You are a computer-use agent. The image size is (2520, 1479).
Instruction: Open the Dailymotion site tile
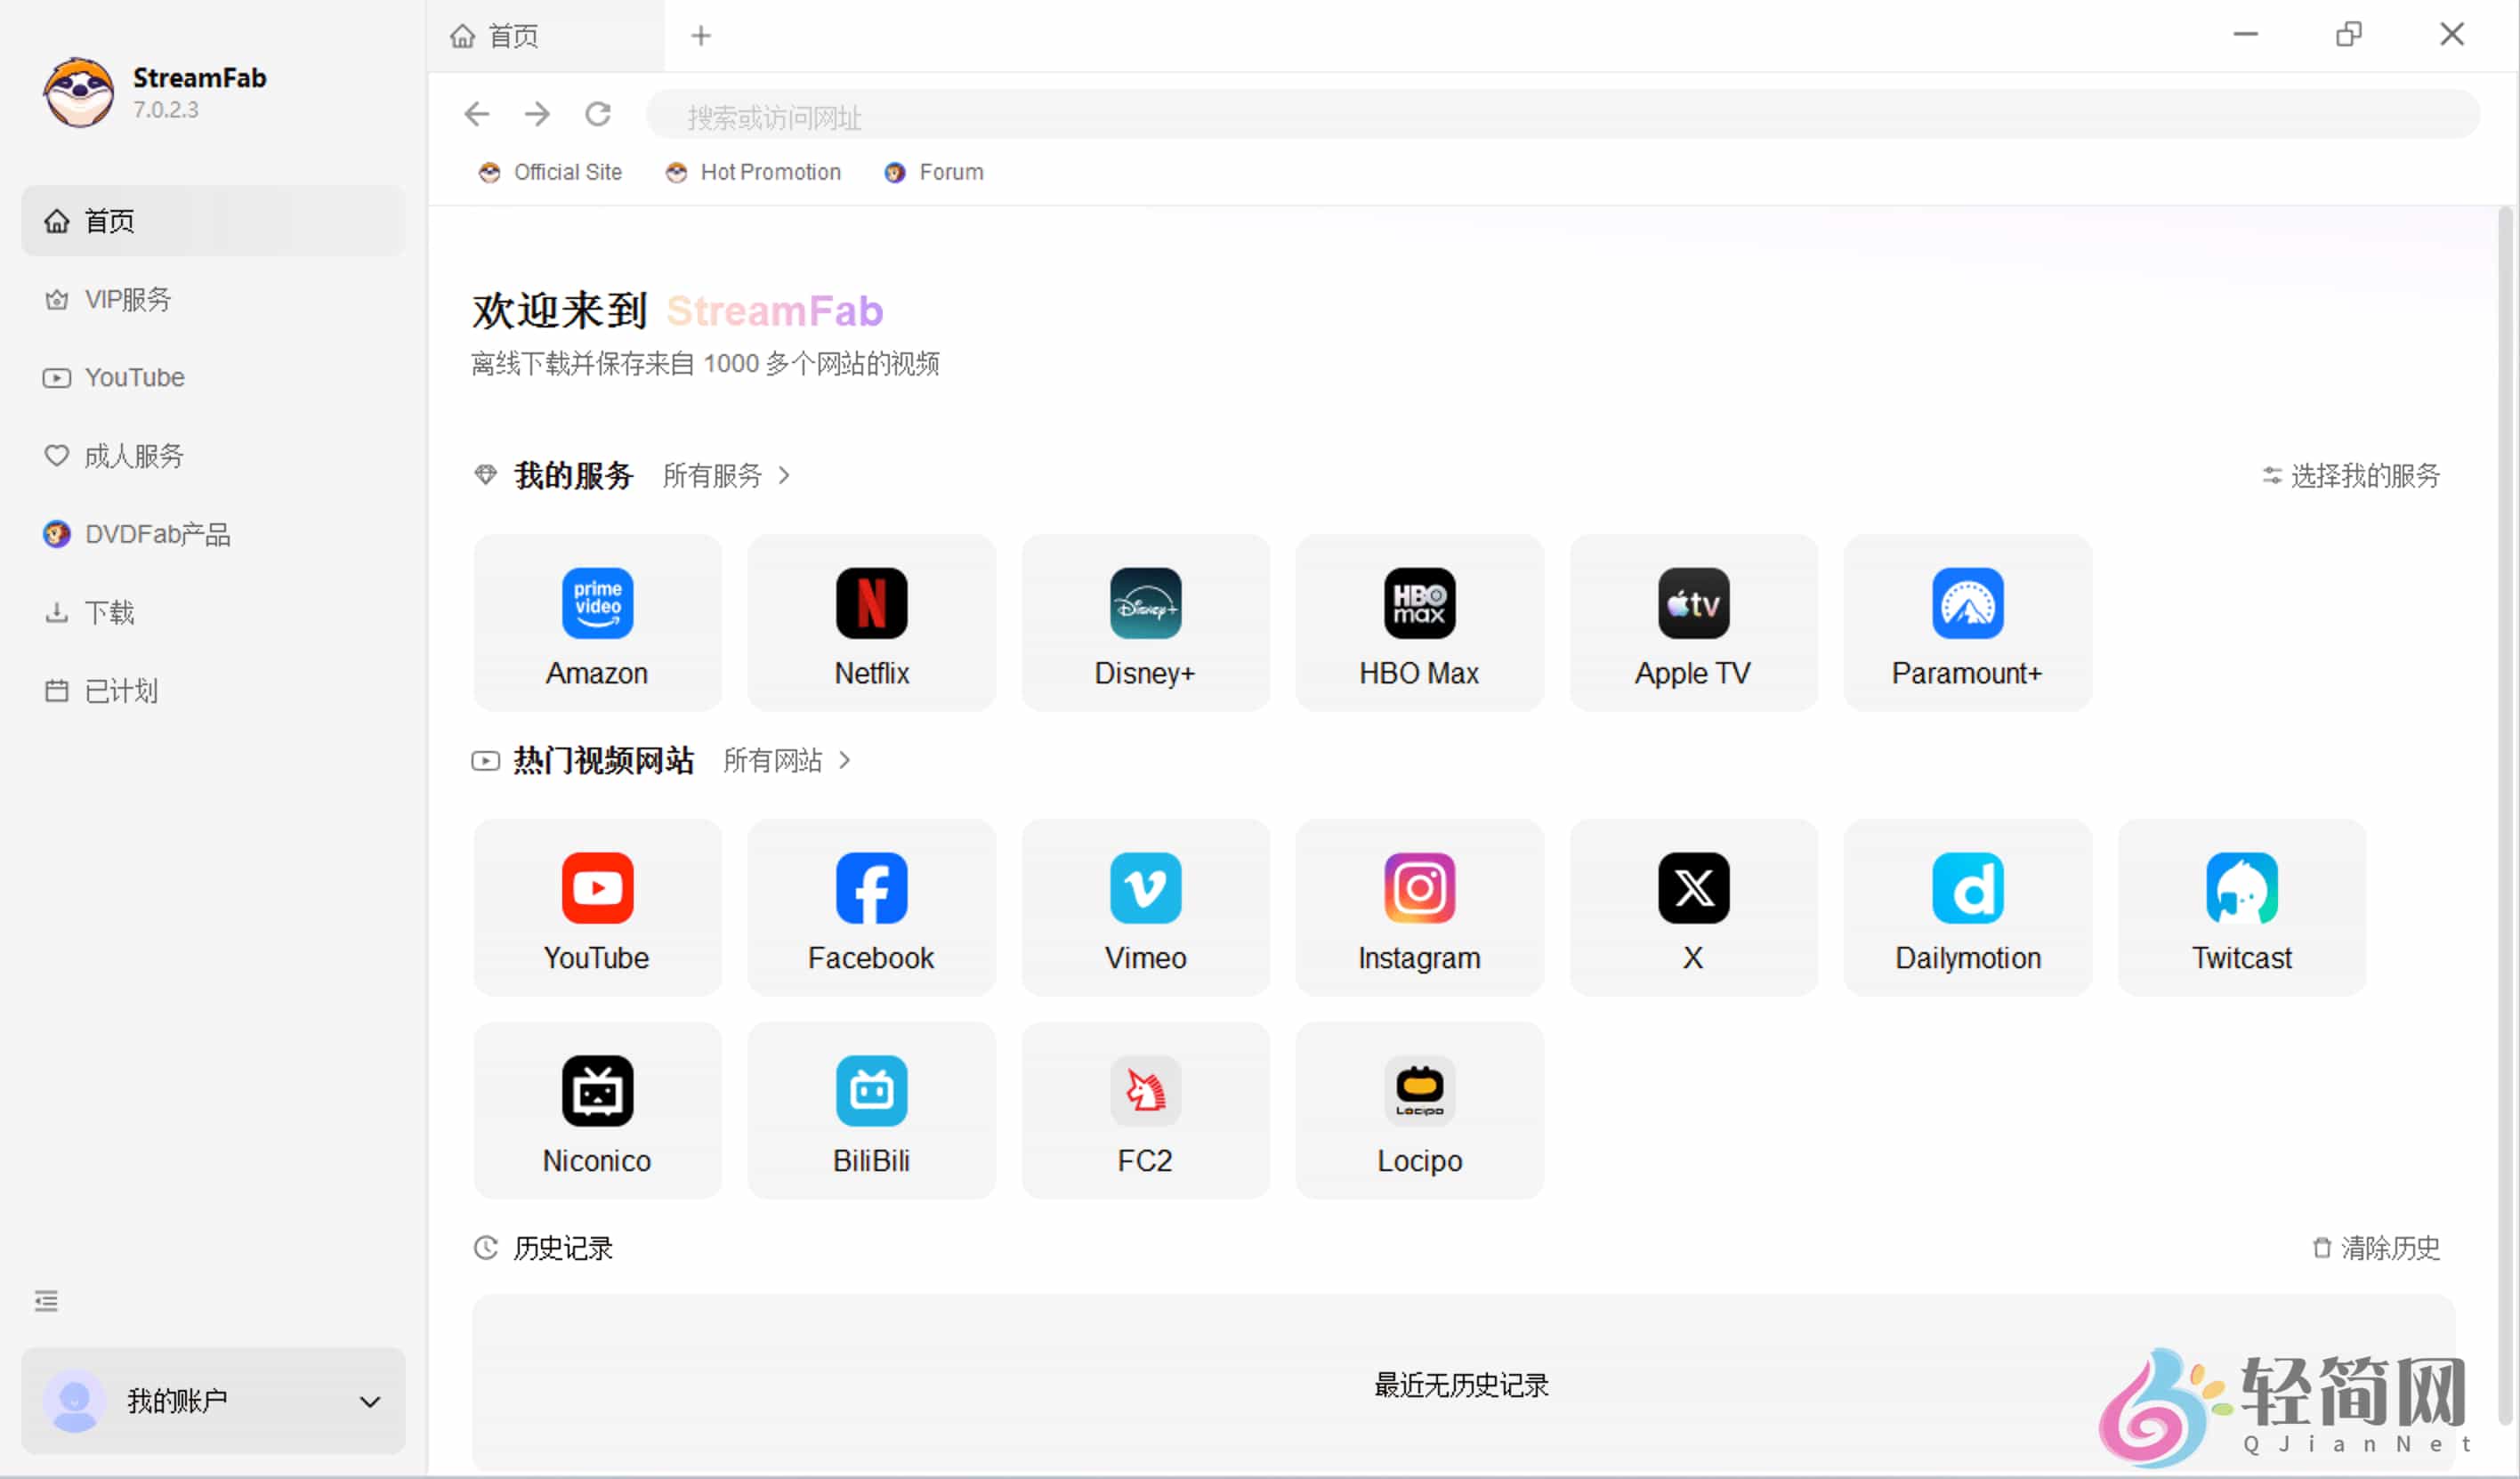[x=1967, y=907]
